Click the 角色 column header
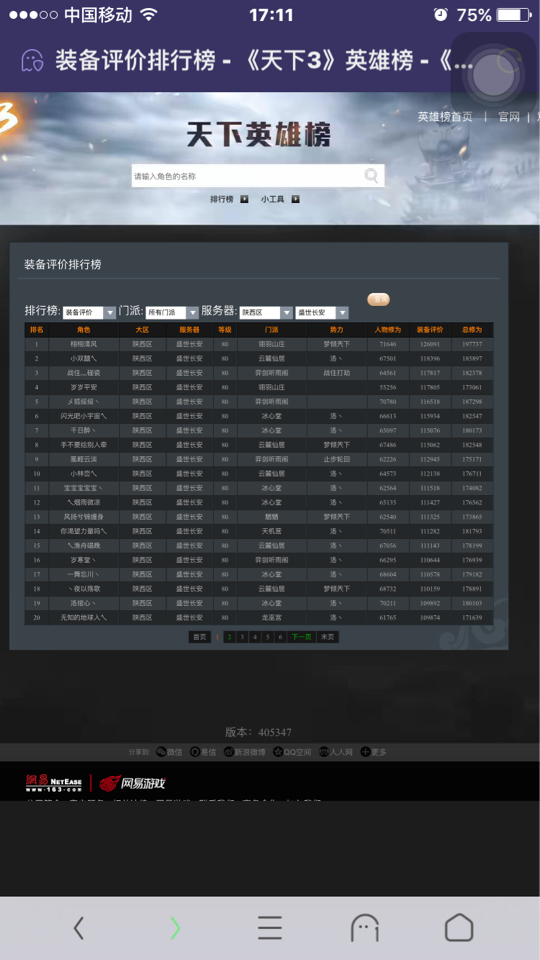This screenshot has height=960, width=540. tap(84, 329)
